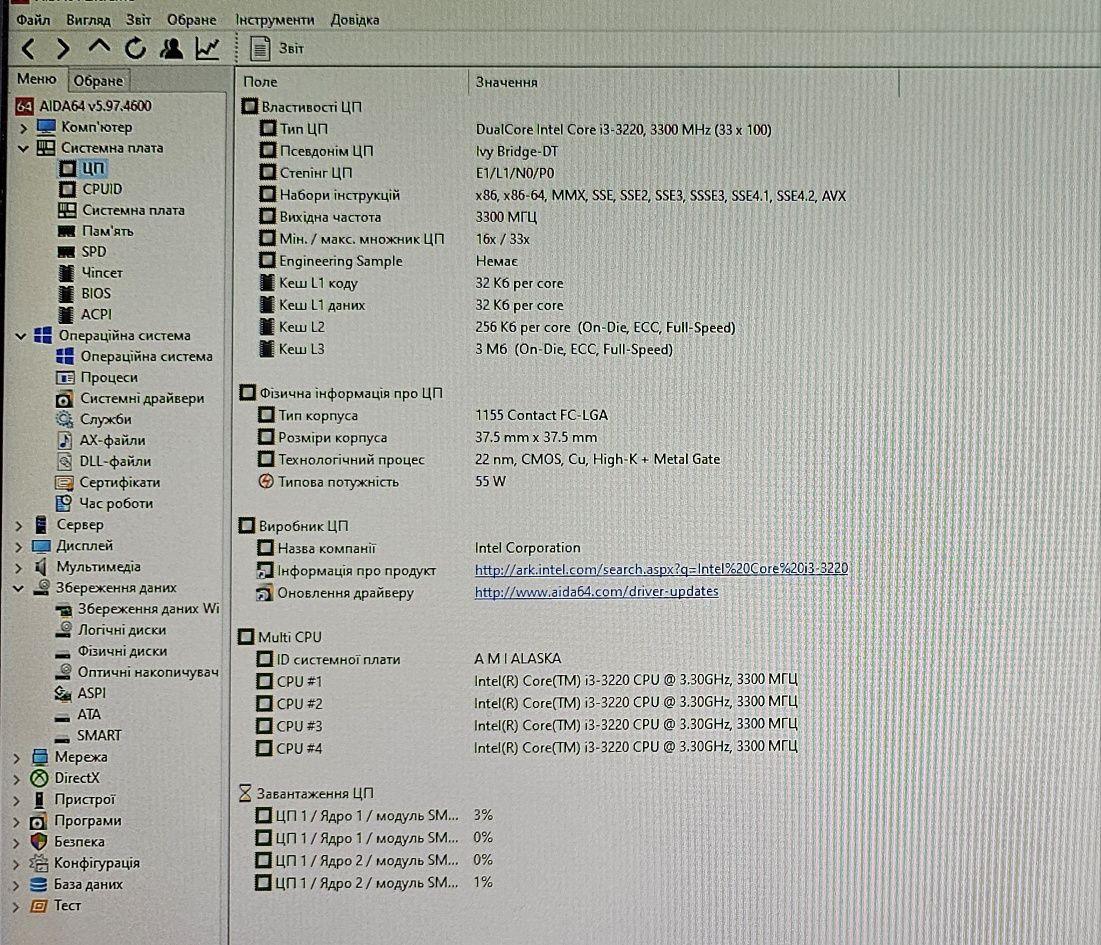Open the Довідка menu
1101x945 pixels.
[x=355, y=20]
